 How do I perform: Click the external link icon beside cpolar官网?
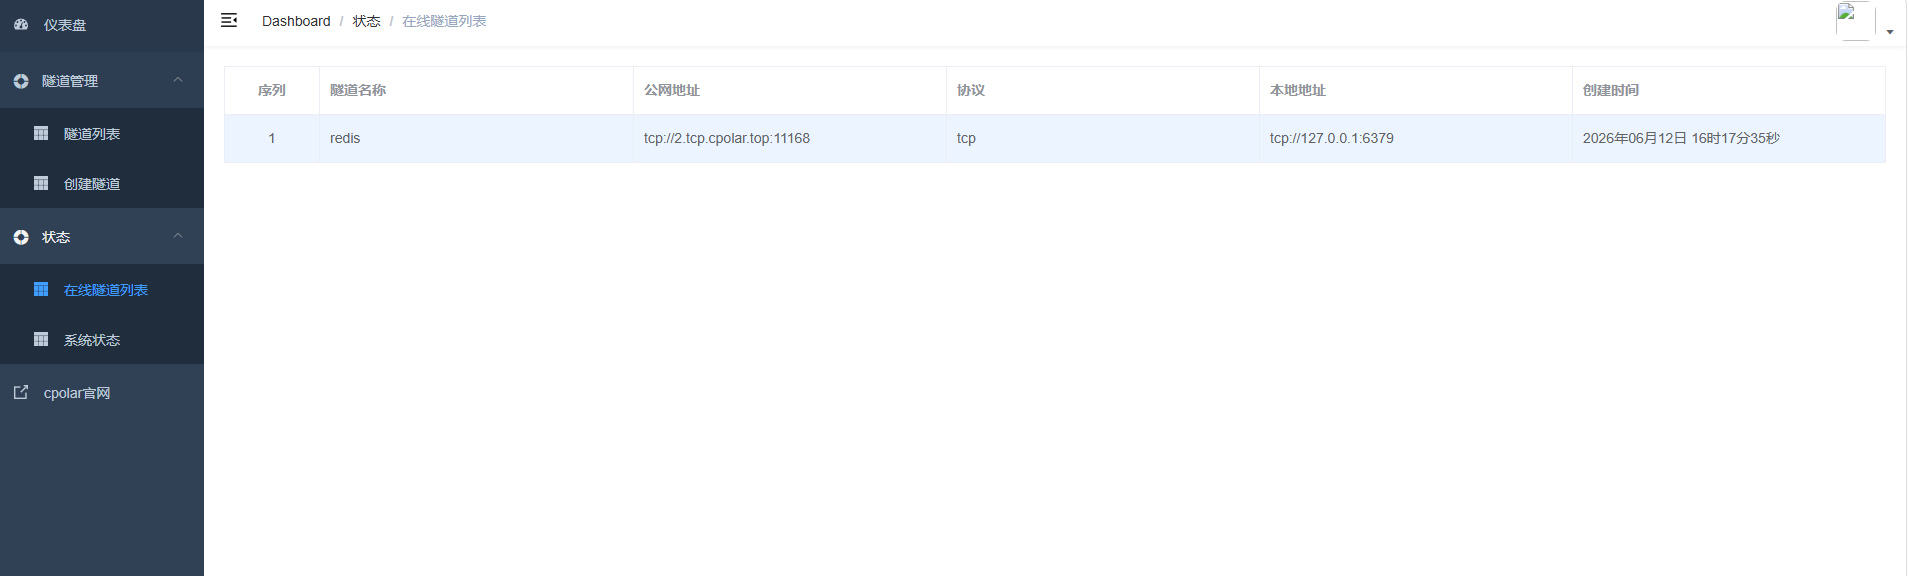21,392
